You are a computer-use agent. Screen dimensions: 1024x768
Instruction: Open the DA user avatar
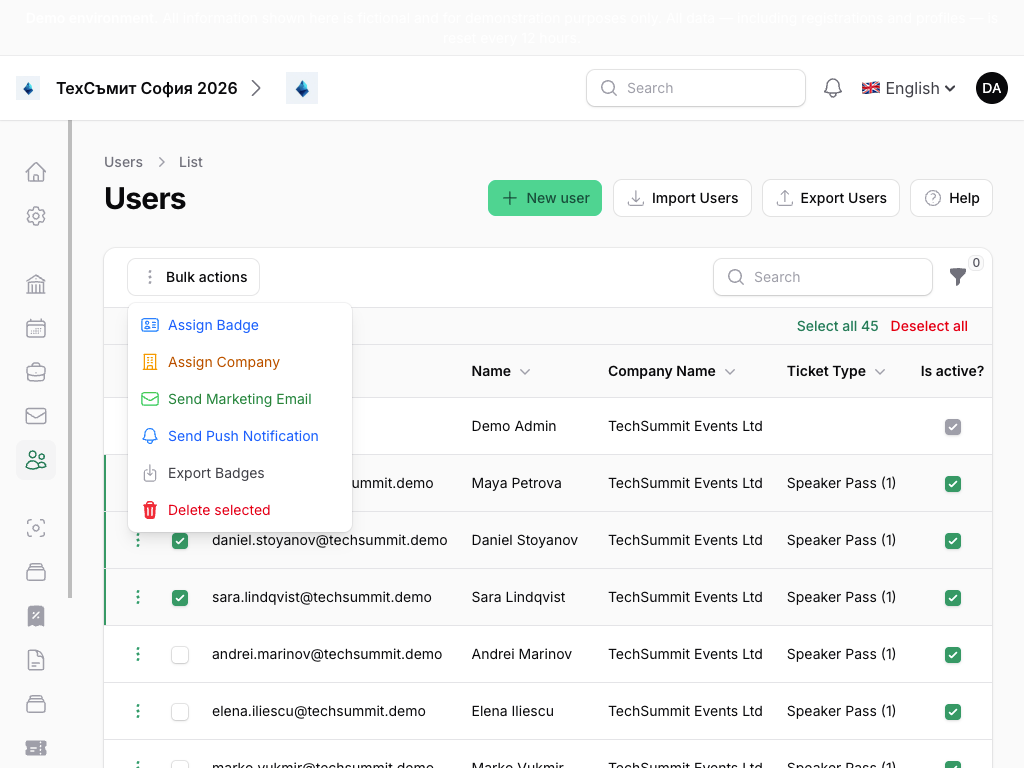click(991, 88)
